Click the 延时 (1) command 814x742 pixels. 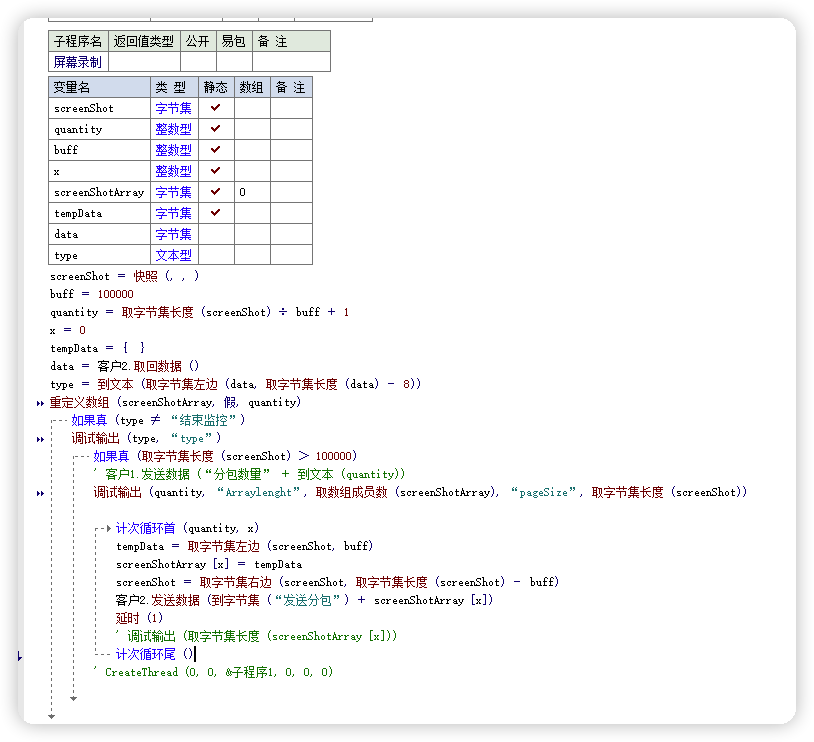pyautogui.click(x=139, y=618)
